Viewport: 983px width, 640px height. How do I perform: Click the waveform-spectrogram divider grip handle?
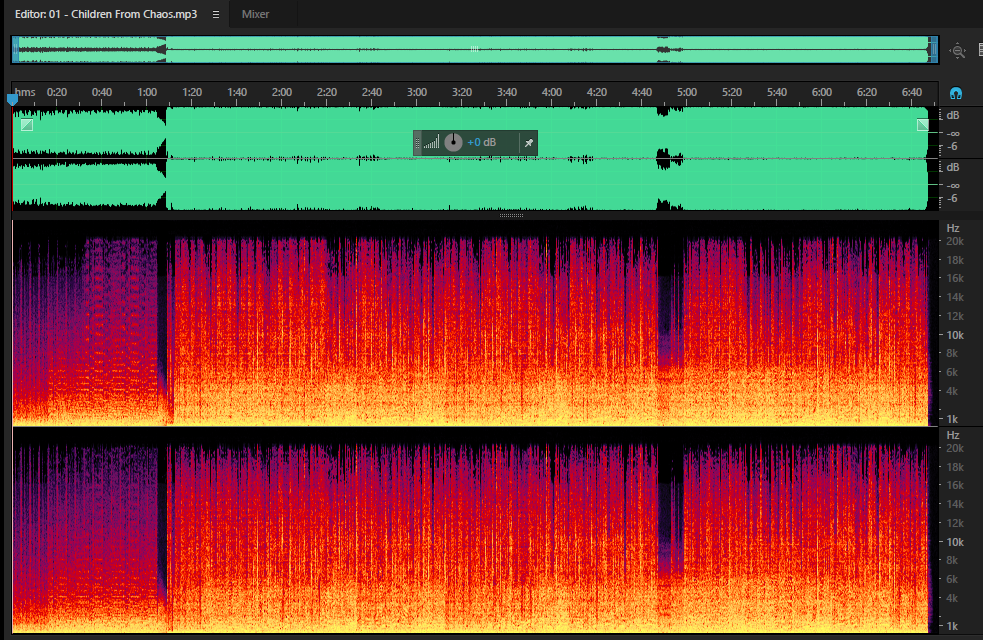[512, 215]
